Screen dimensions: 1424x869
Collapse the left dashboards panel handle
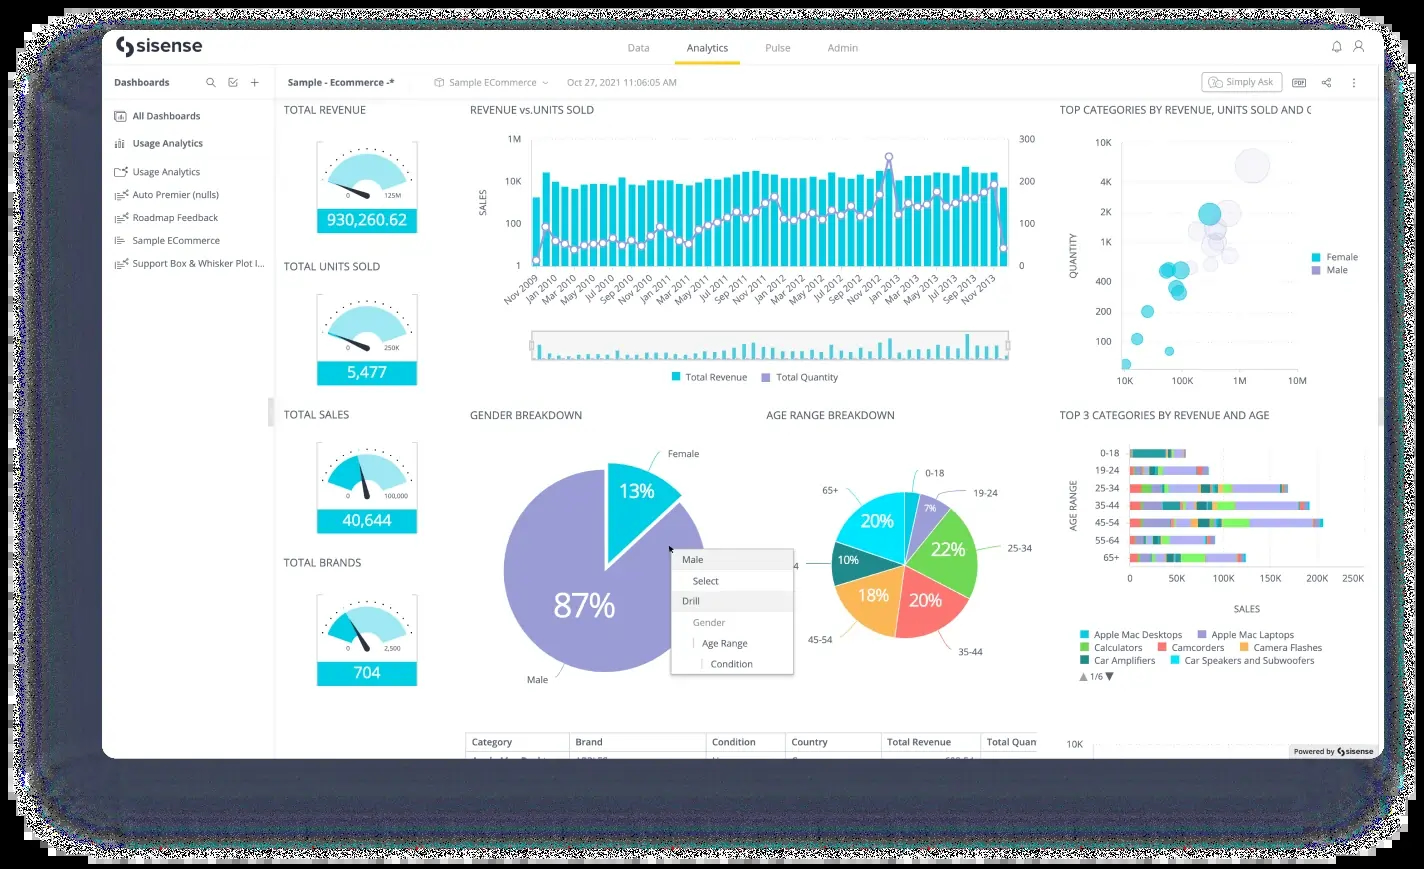[x=270, y=412]
